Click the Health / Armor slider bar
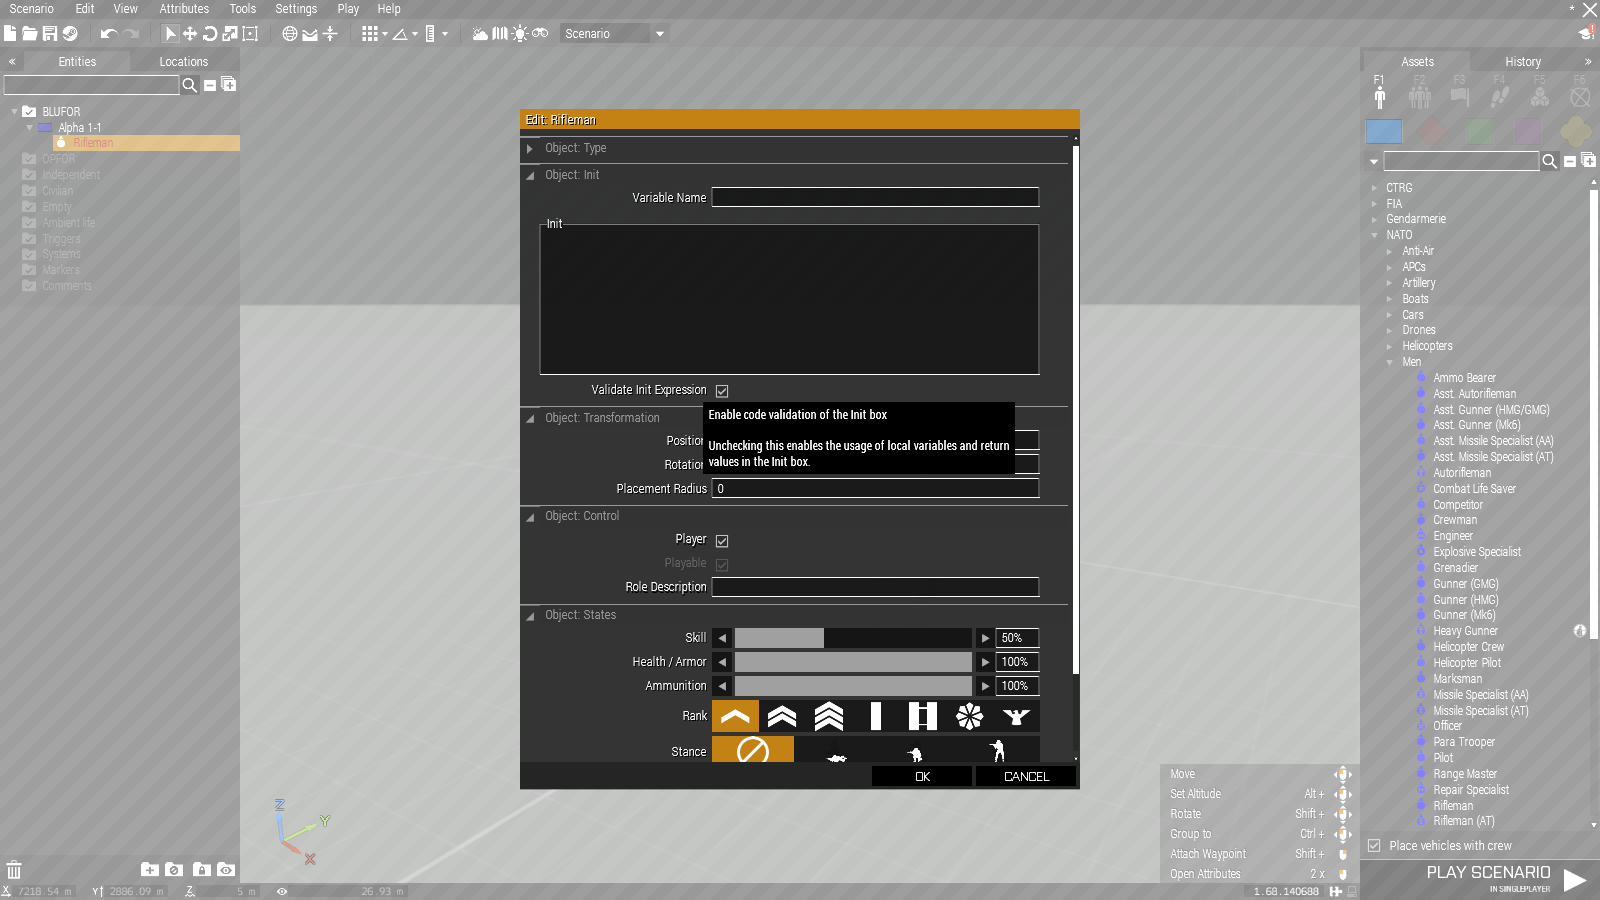The width and height of the screenshot is (1600, 900). tap(853, 662)
